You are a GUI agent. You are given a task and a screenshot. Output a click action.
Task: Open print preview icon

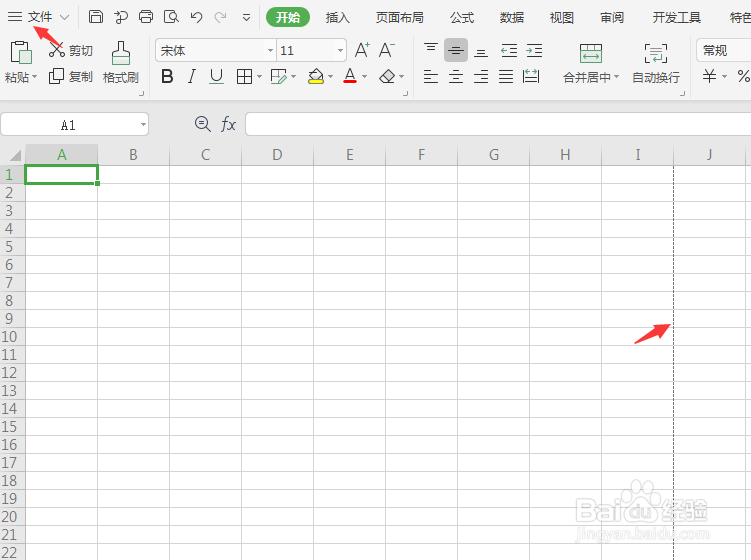(171, 17)
